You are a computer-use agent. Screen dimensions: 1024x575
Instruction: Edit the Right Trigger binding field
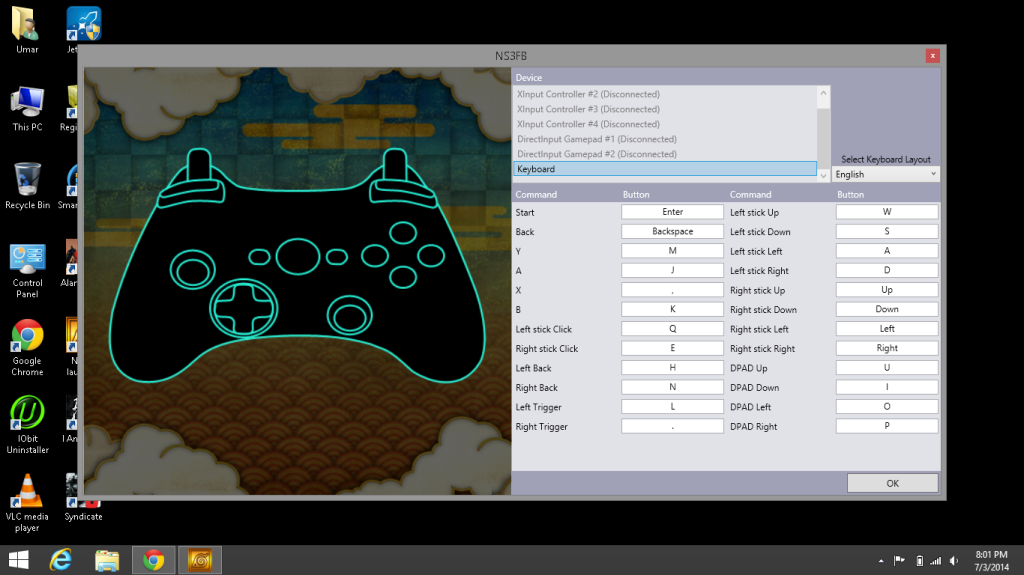[x=672, y=426]
